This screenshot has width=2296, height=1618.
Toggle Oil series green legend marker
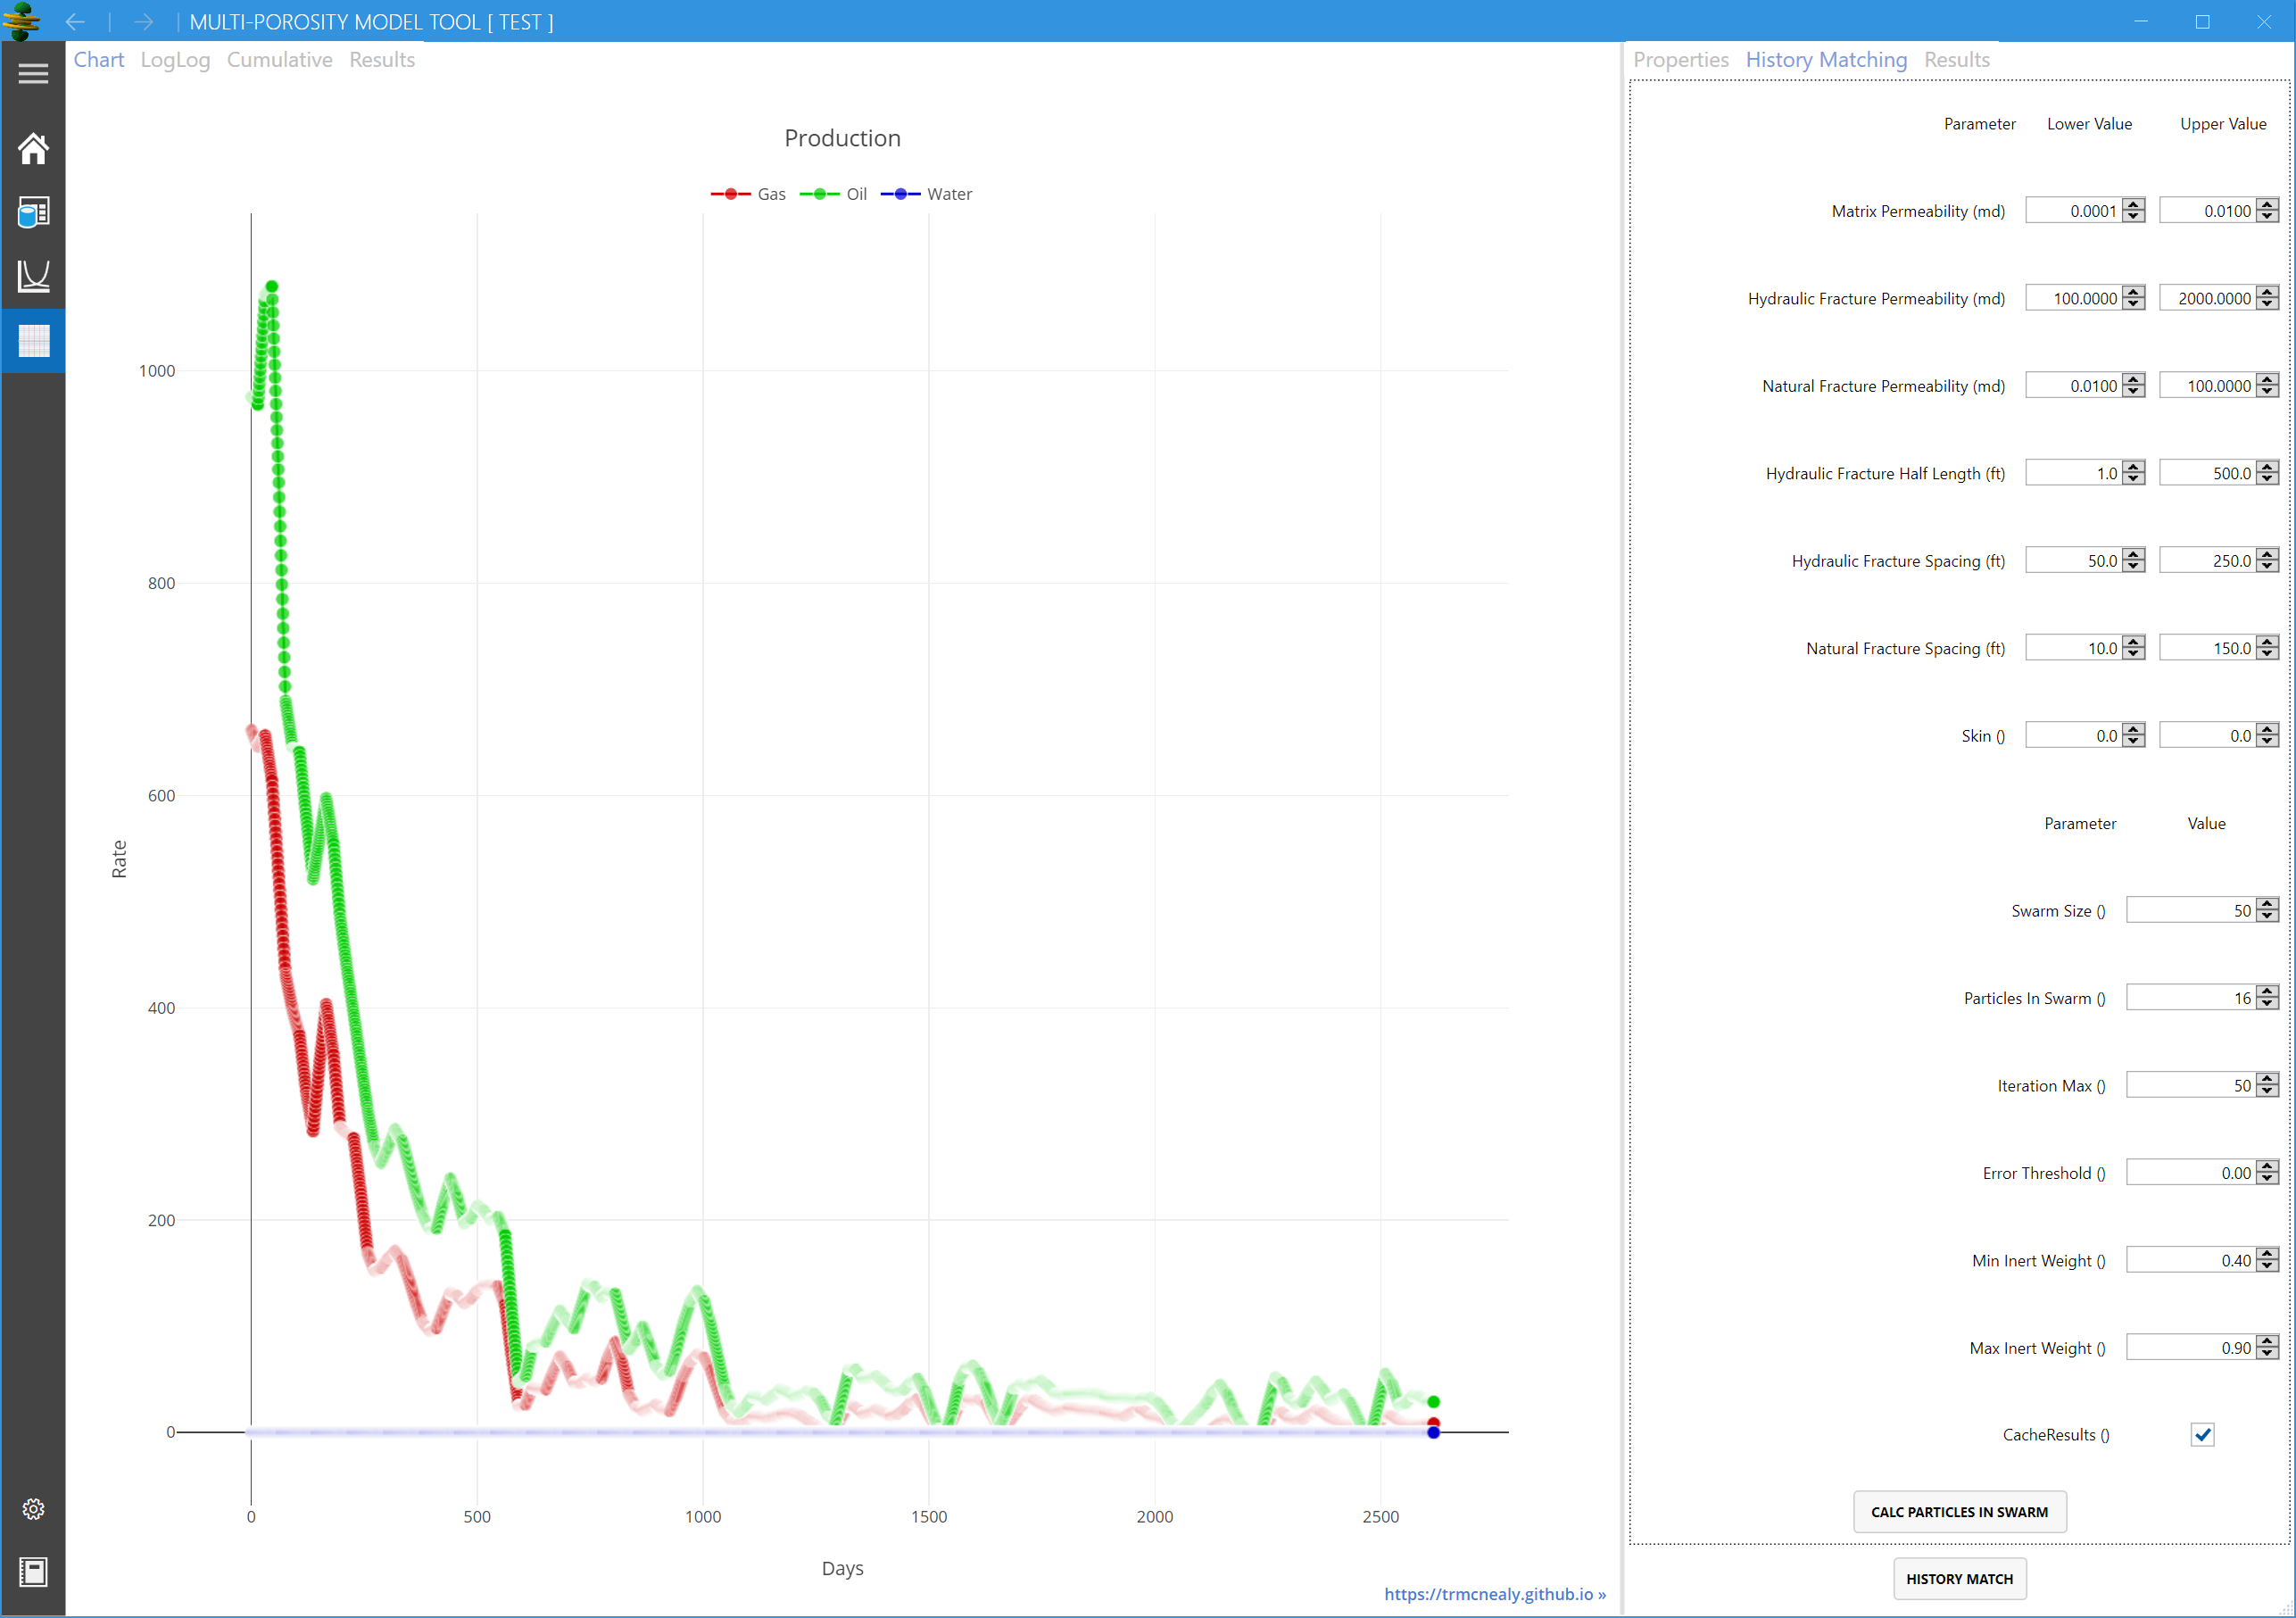click(819, 194)
